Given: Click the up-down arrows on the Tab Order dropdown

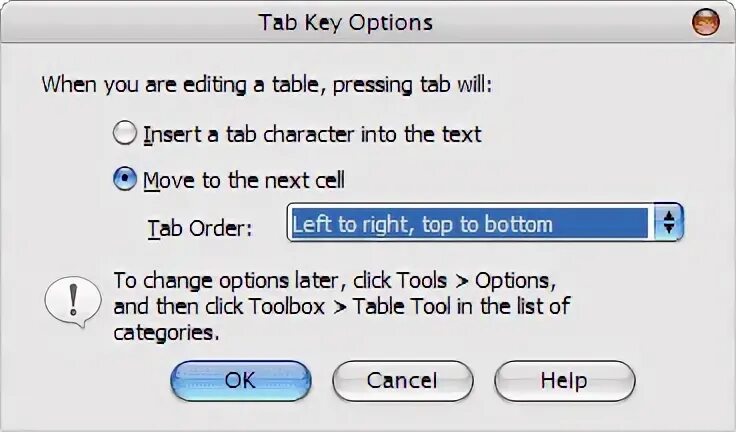Looking at the screenshot, I should 668,223.
